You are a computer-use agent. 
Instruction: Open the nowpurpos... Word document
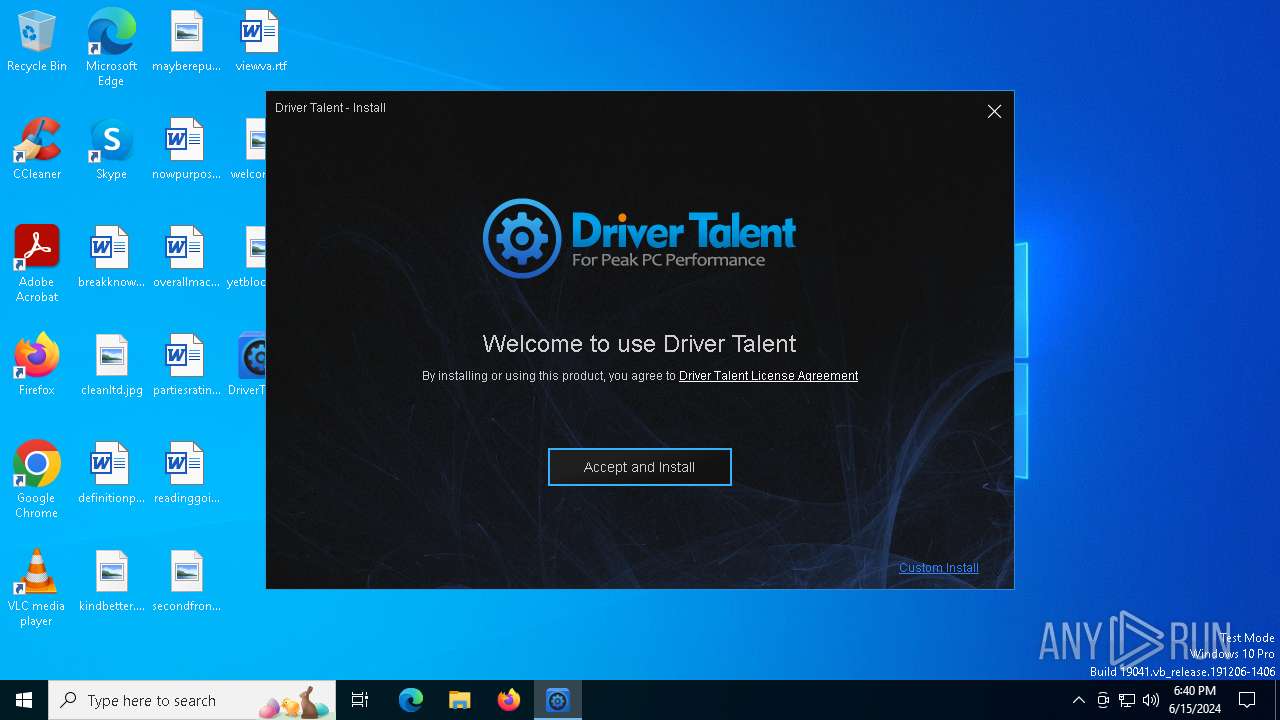tap(186, 150)
